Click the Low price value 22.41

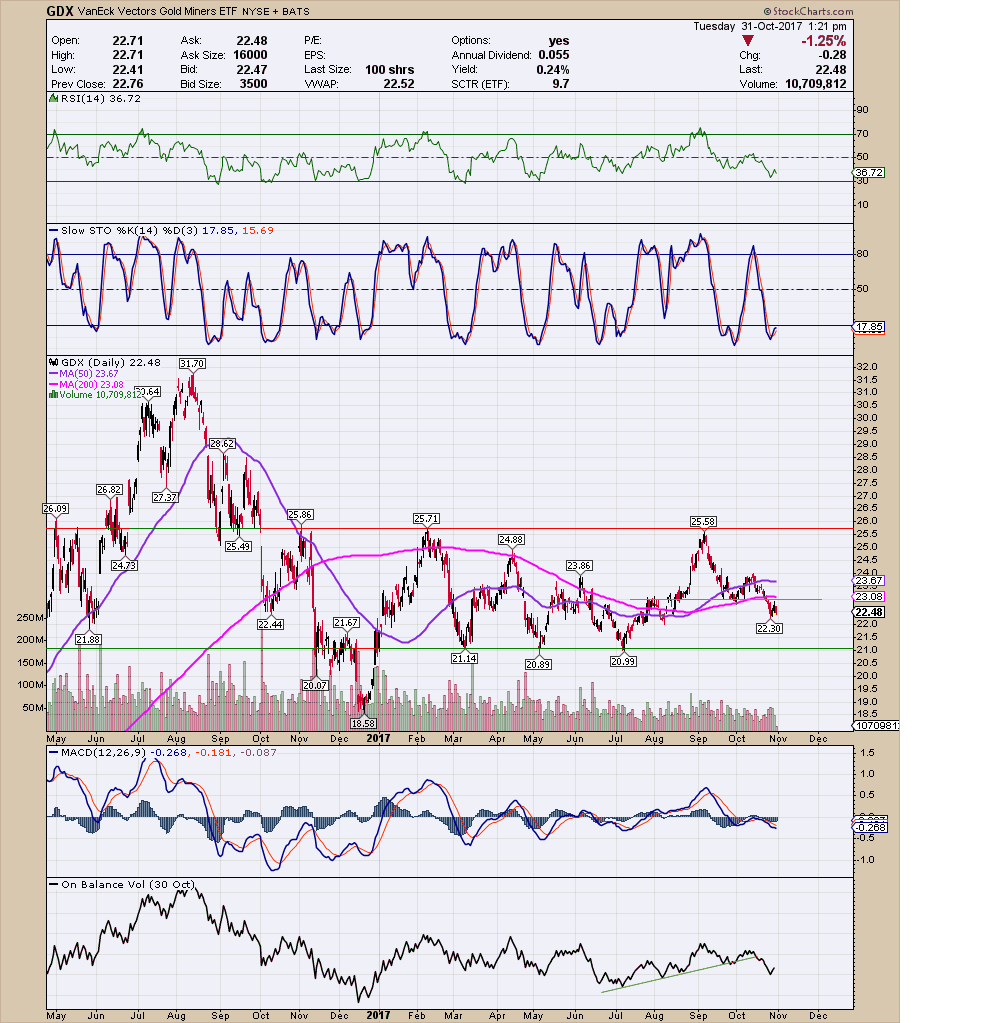(x=127, y=70)
